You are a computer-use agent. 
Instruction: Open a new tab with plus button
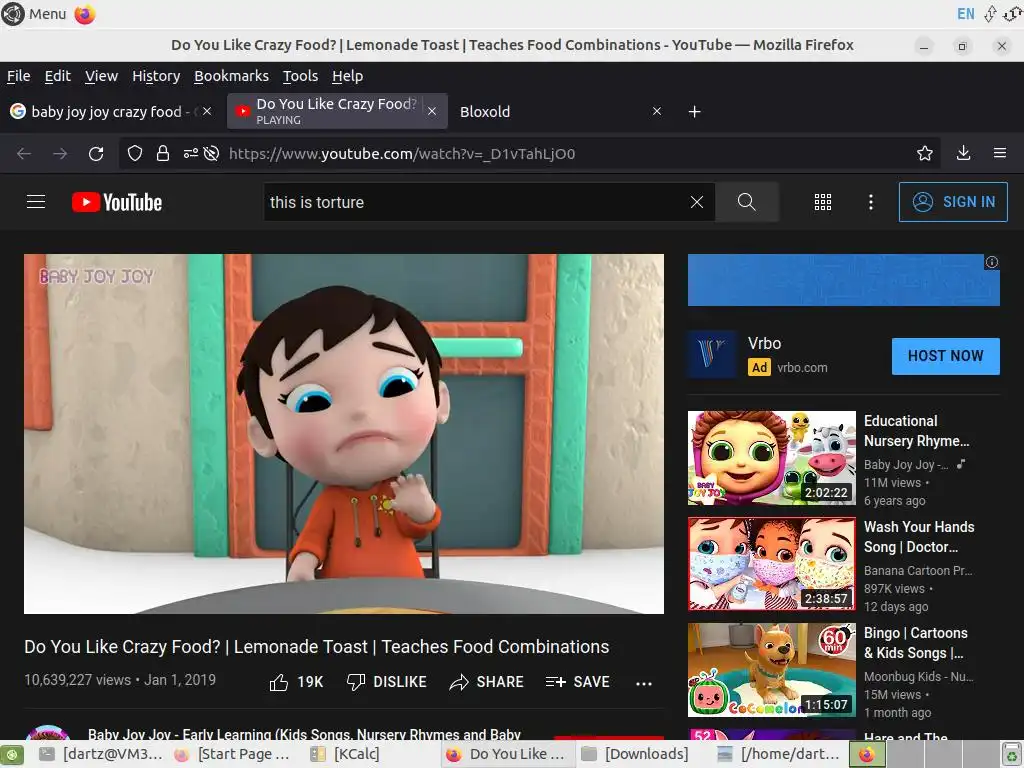[695, 112]
